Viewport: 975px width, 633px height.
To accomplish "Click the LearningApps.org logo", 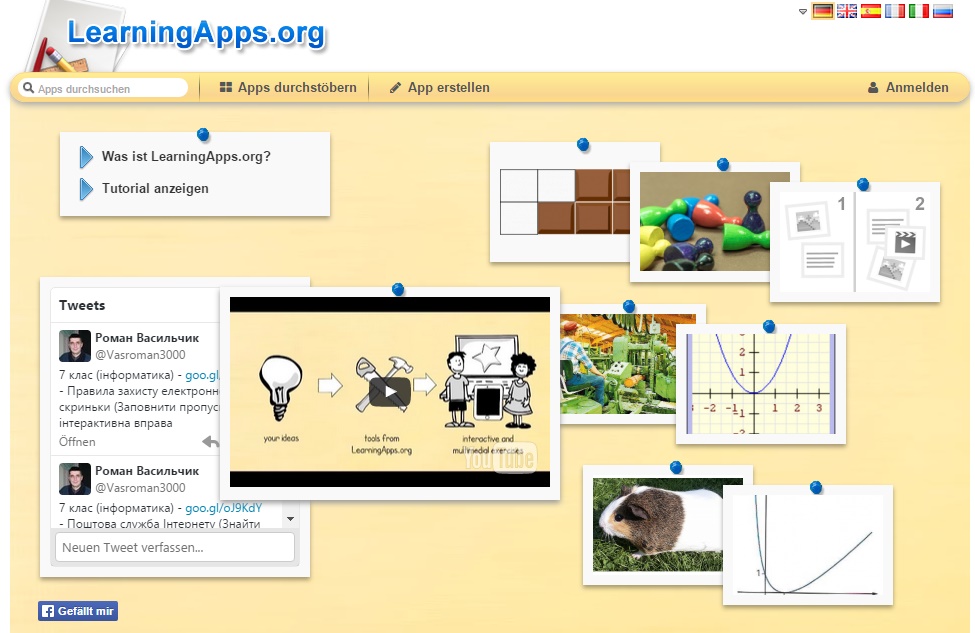I will pyautogui.click(x=196, y=33).
